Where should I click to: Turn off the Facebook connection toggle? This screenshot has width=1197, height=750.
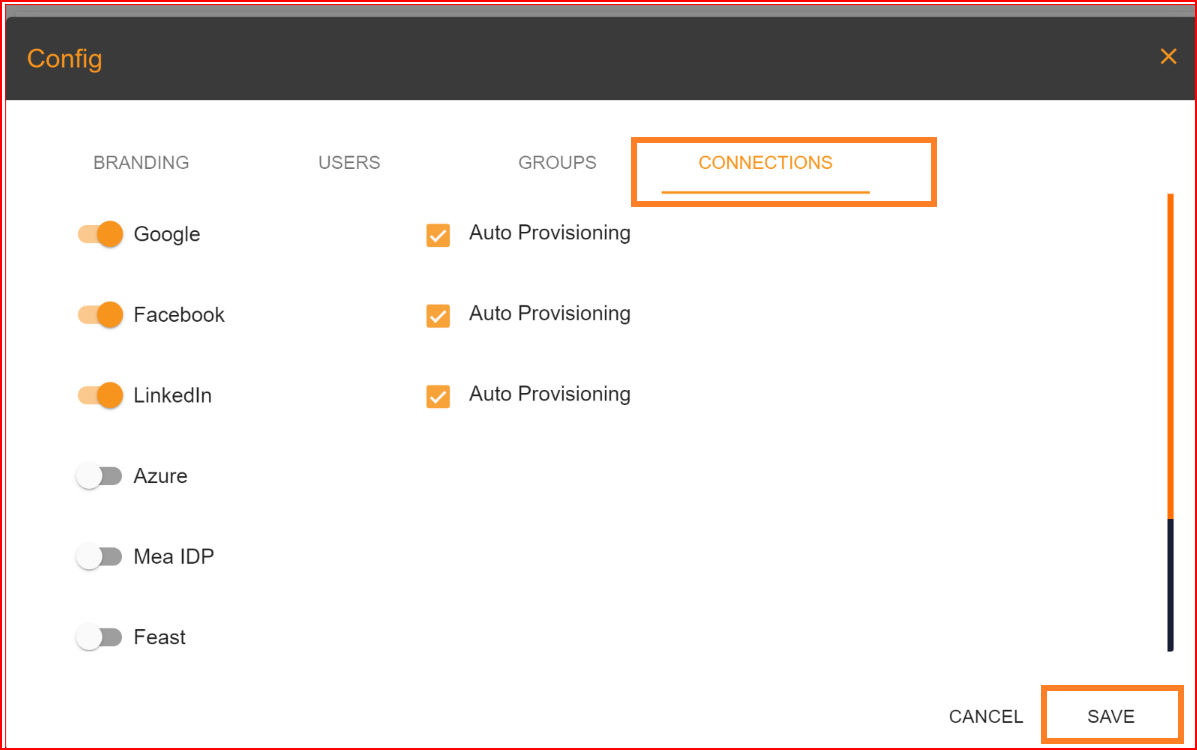[100, 315]
